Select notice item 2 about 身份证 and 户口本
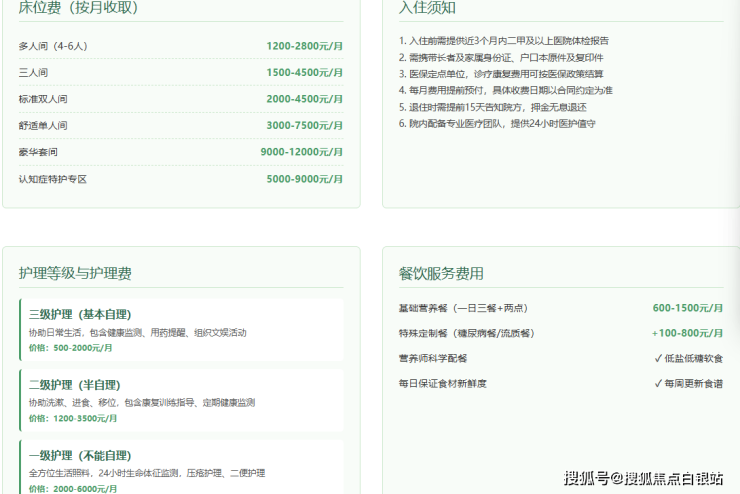This screenshot has height=494, width=740. 501,58
